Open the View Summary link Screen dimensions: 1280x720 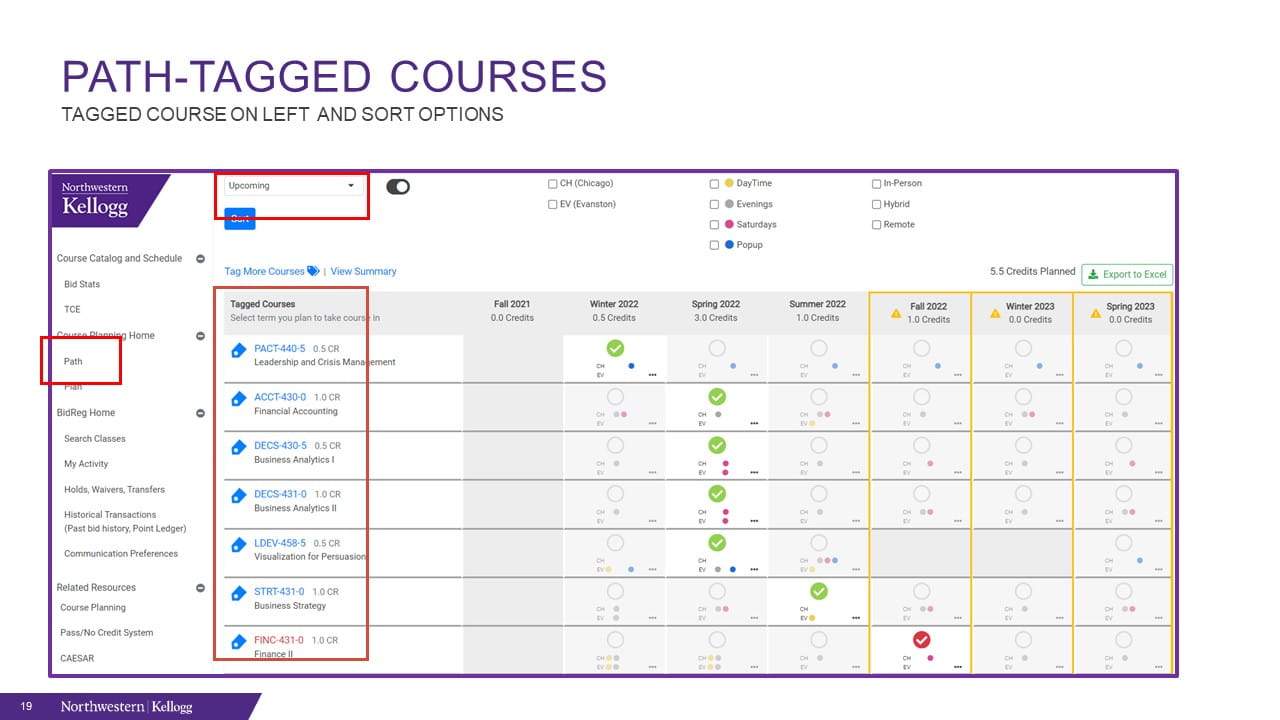tap(363, 271)
